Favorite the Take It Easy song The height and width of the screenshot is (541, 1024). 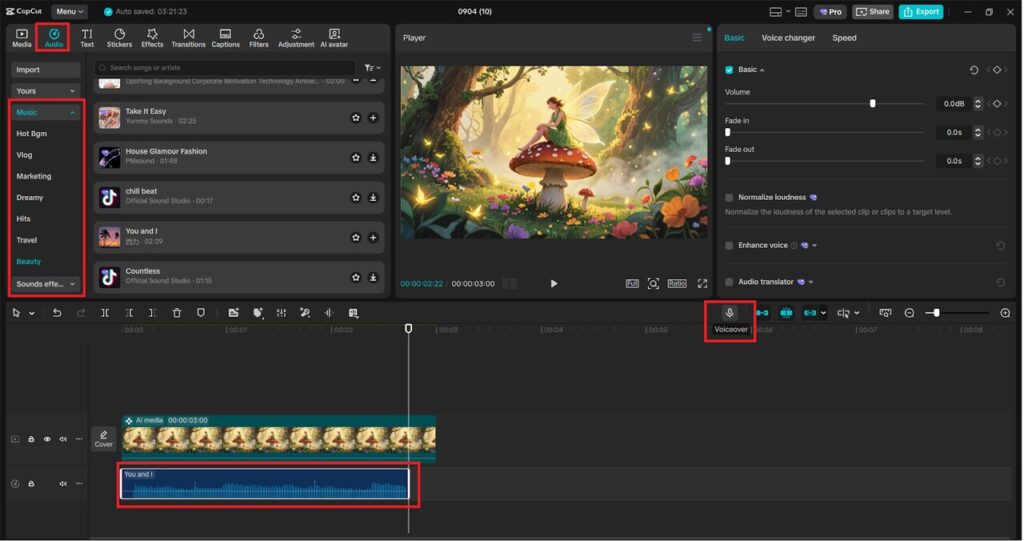[355, 118]
